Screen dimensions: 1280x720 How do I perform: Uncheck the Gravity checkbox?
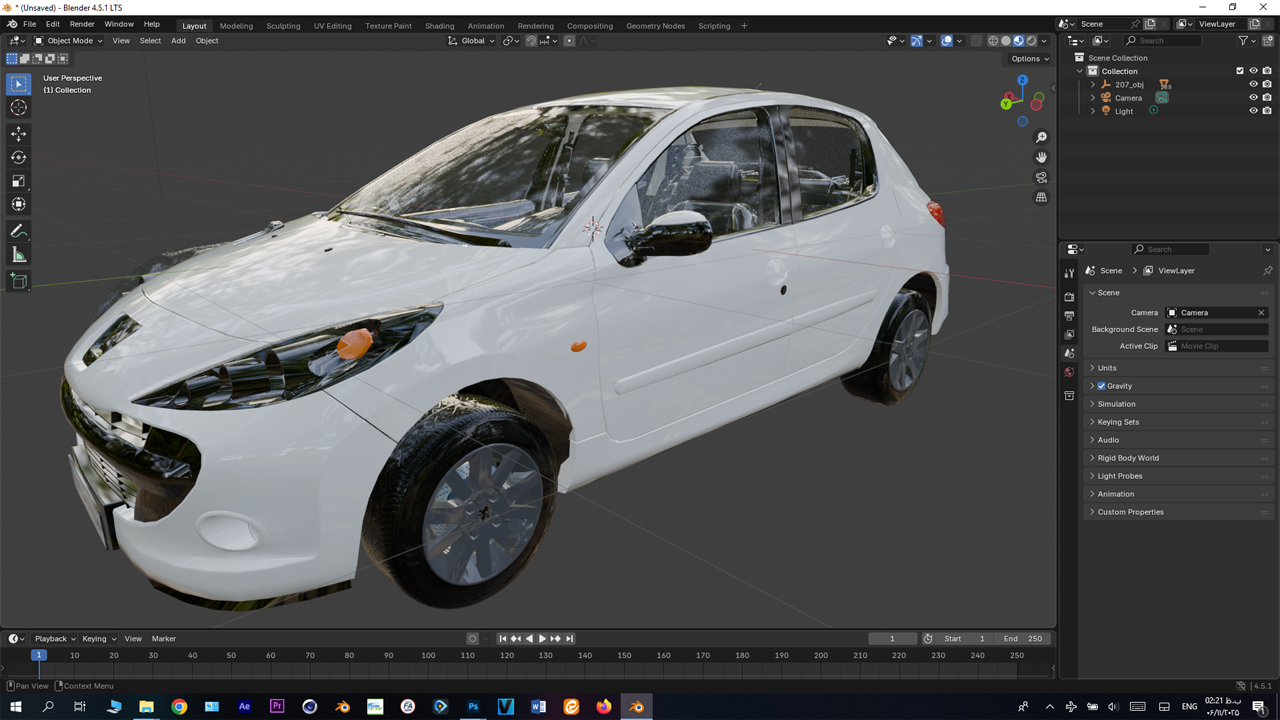coord(1101,386)
